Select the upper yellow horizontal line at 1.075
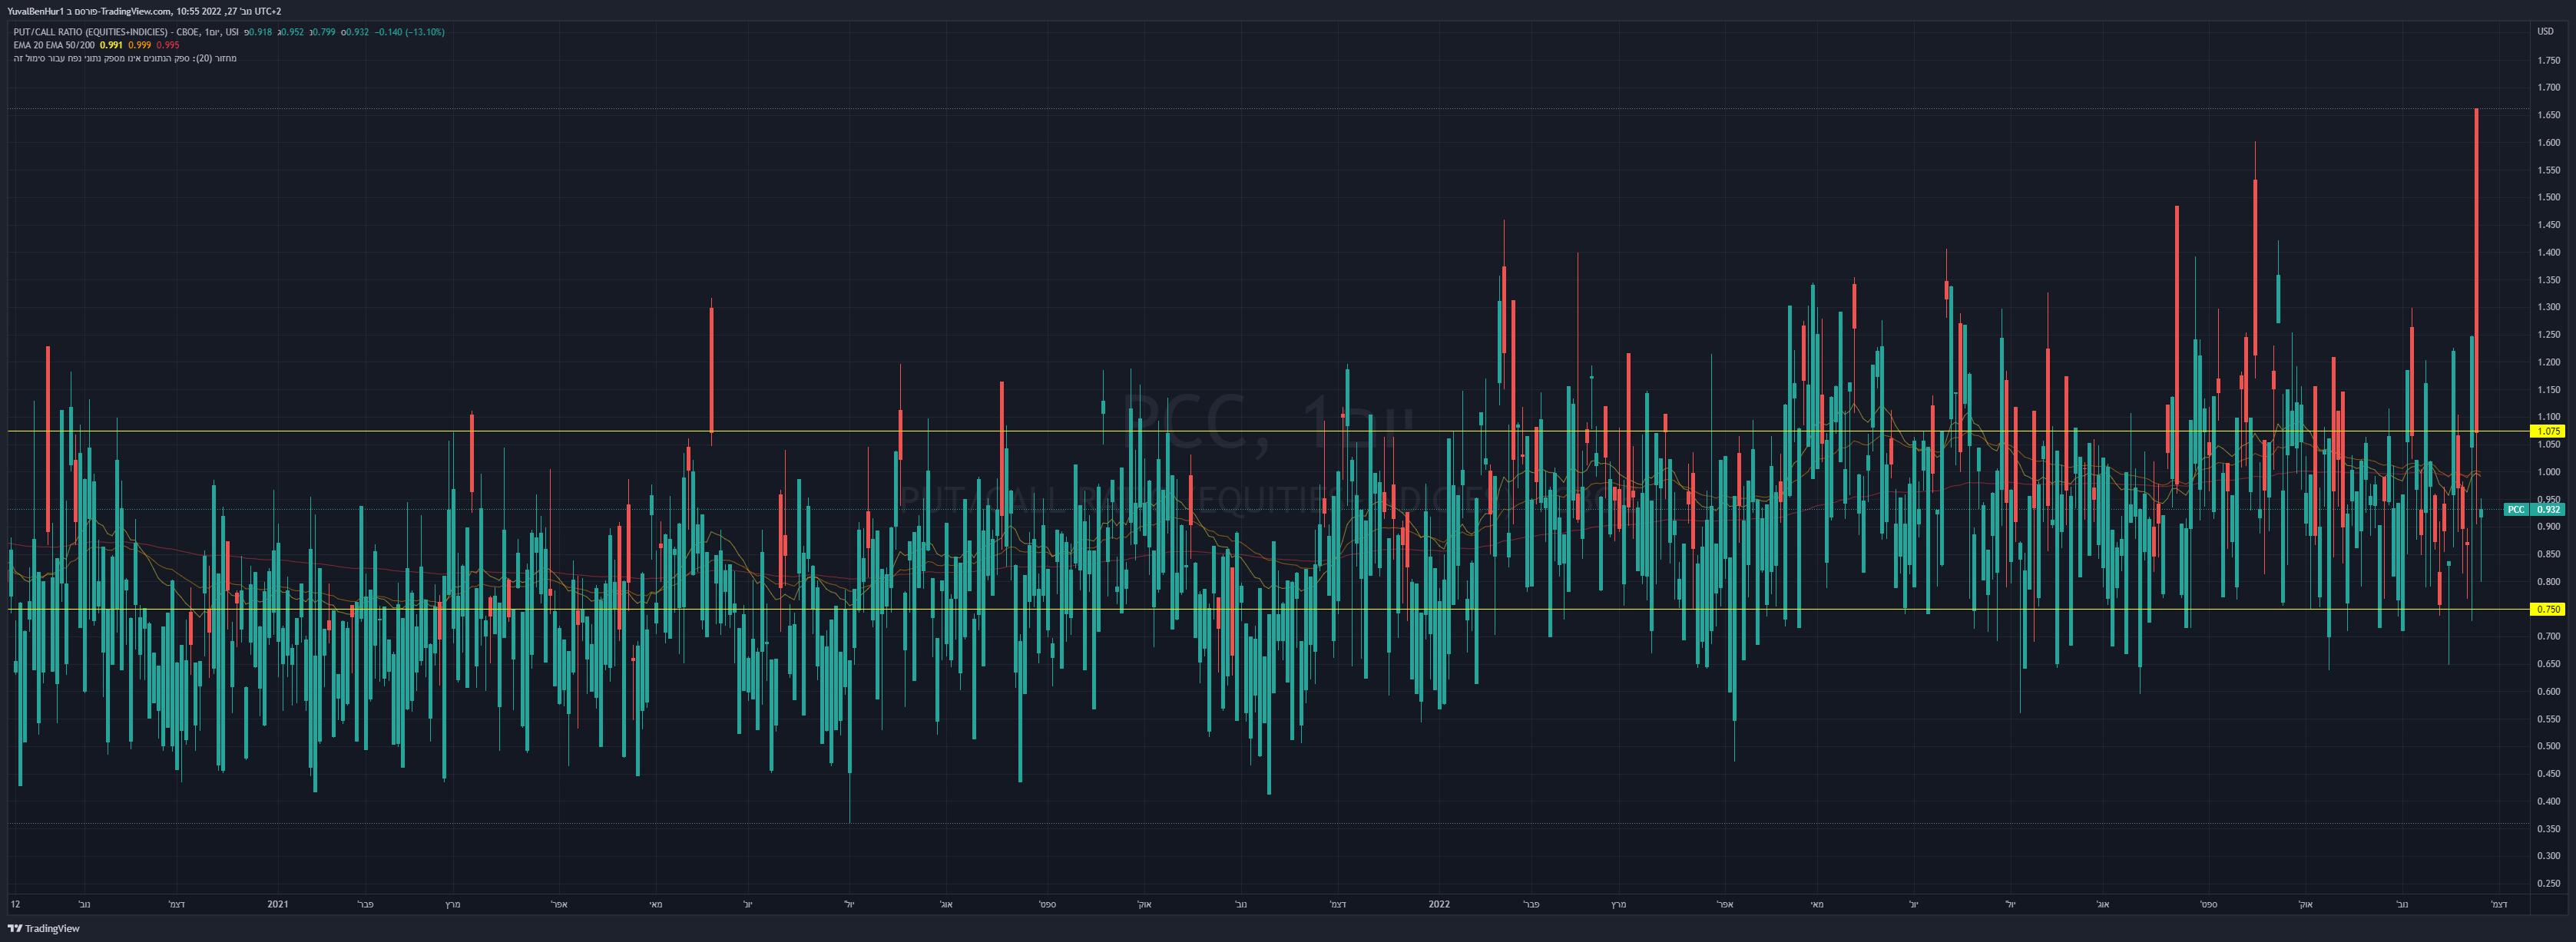 coord(1268,431)
